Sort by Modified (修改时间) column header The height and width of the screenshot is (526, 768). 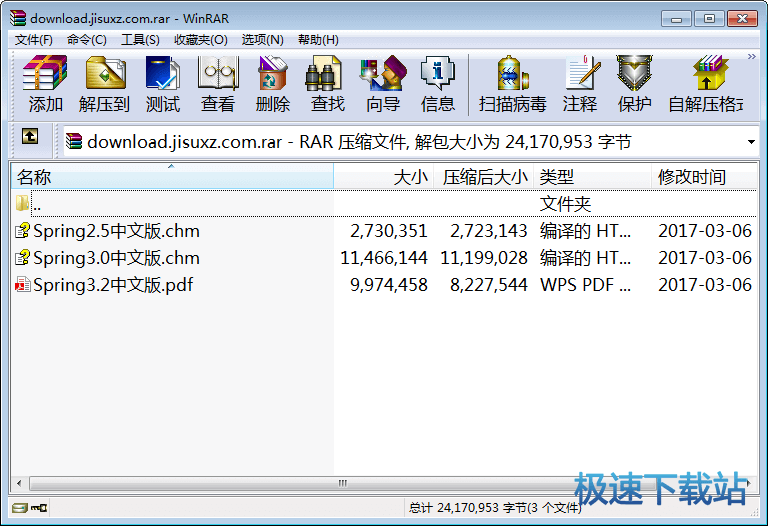click(703, 177)
